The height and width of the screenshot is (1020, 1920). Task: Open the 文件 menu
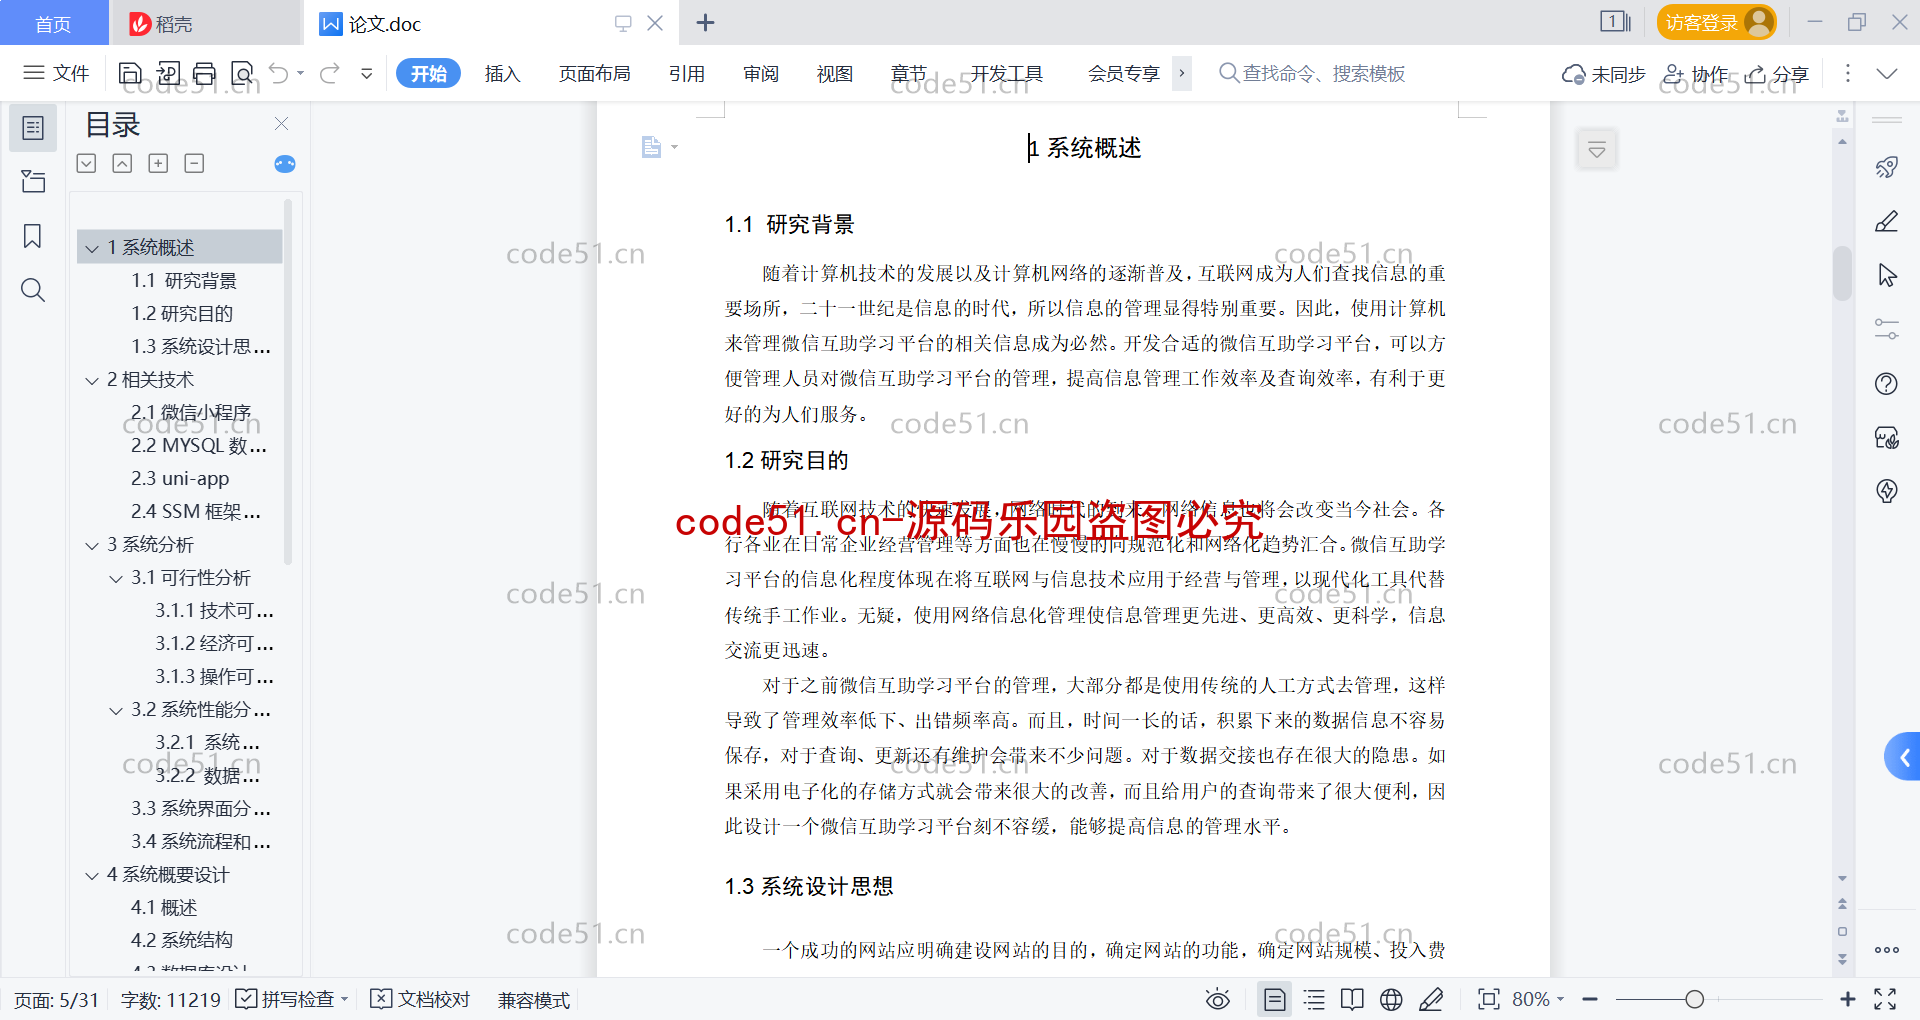pyautogui.click(x=57, y=73)
